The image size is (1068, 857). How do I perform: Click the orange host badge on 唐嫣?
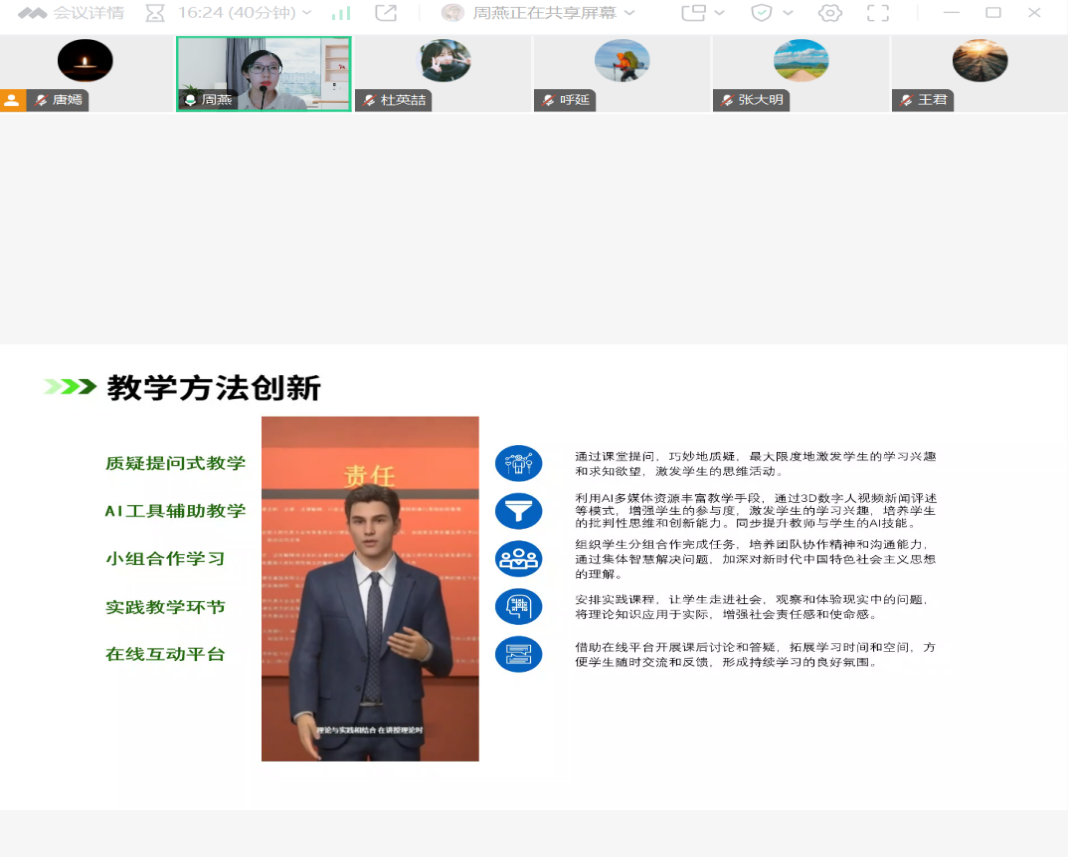pos(12,100)
